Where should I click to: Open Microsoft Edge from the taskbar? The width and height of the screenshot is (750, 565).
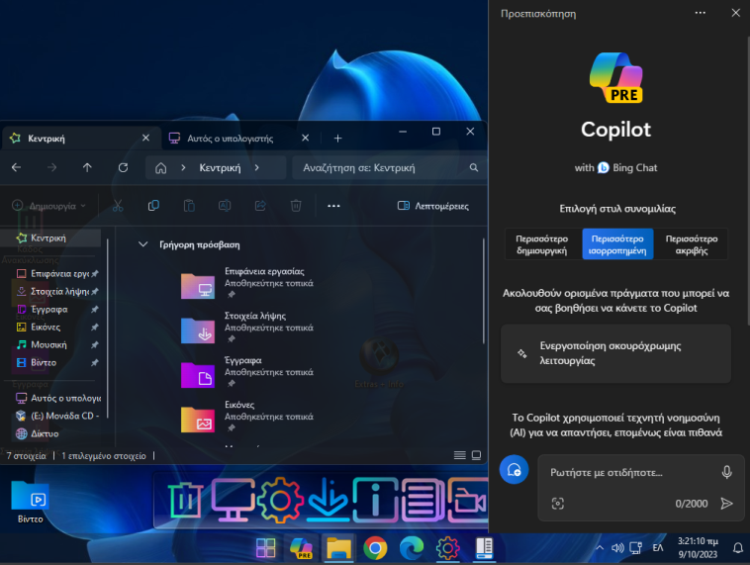pyautogui.click(x=411, y=548)
